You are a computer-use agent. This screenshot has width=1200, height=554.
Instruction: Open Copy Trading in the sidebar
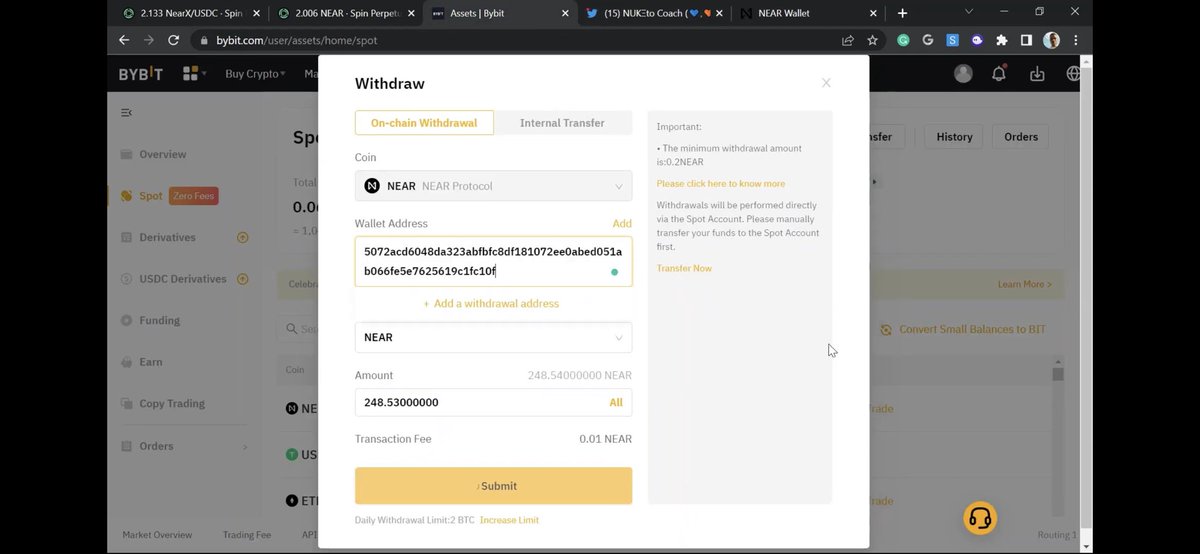(x=172, y=403)
